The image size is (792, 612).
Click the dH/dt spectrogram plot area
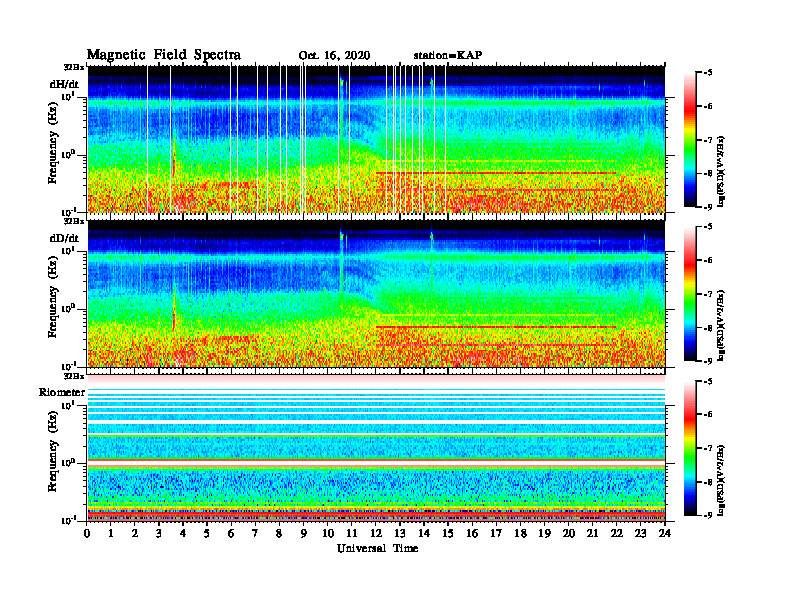pos(376,139)
